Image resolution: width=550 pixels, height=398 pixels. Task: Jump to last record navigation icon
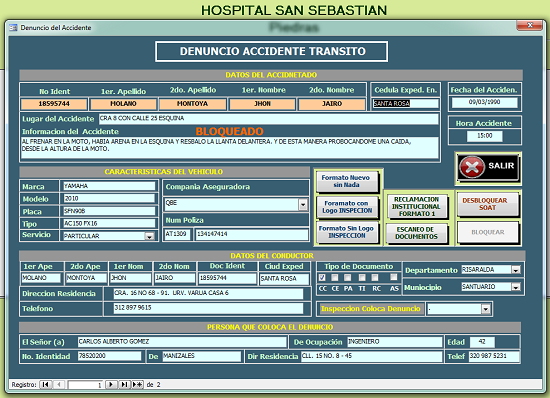point(124,385)
